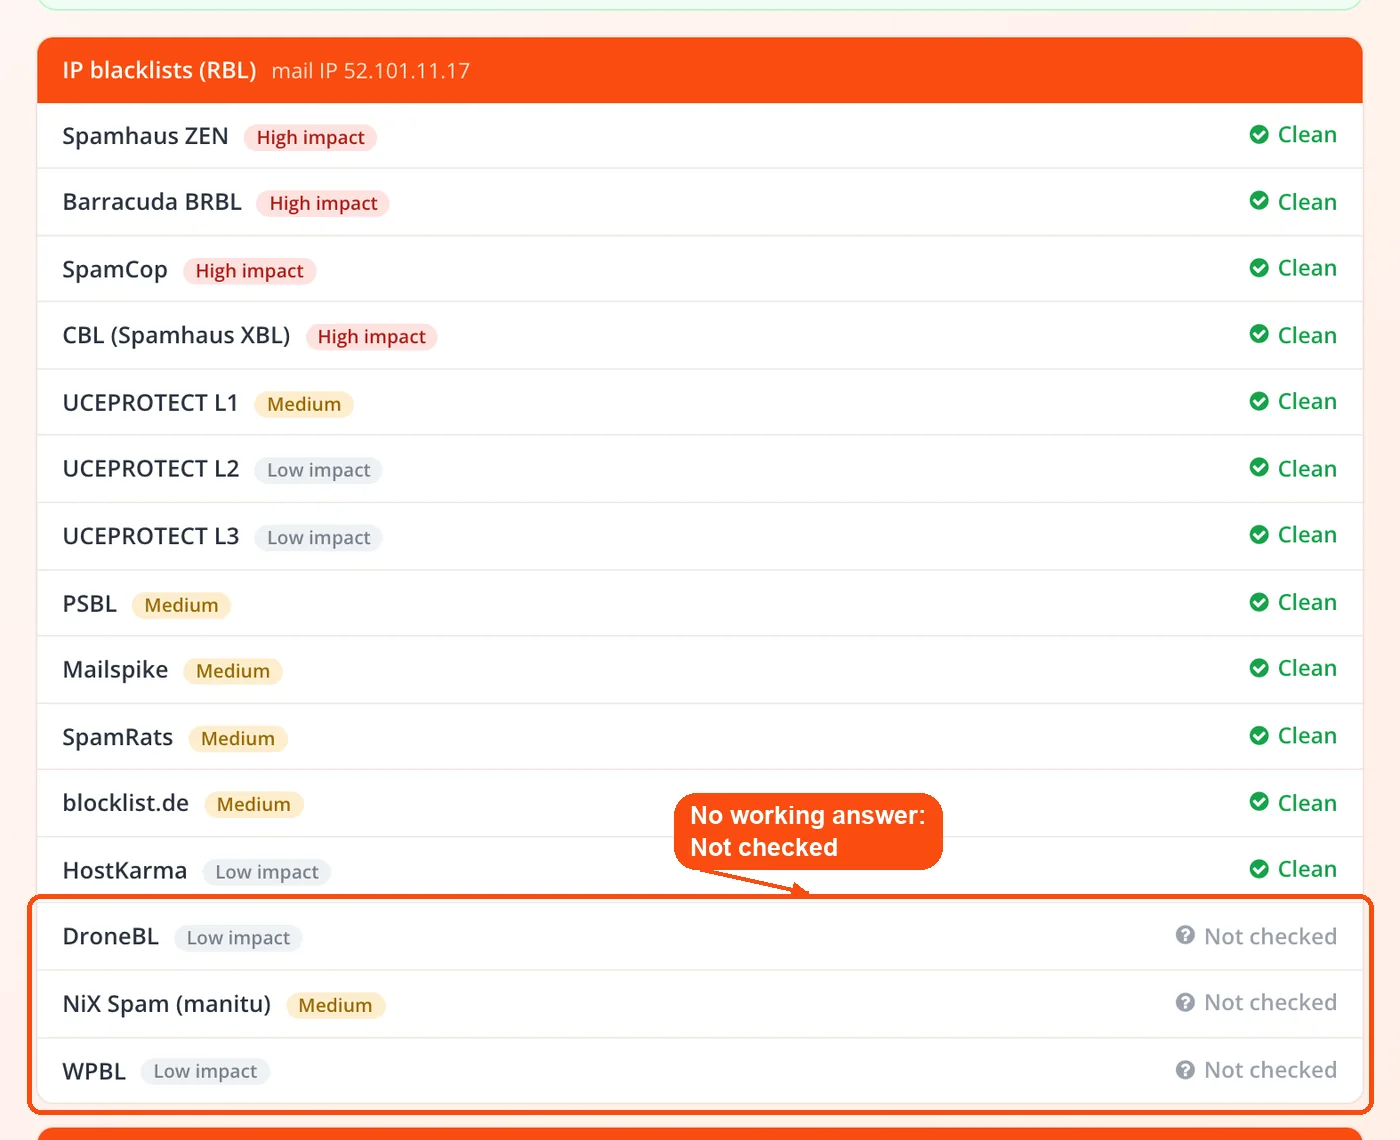Click the green check icon in PSBL row

[1259, 602]
